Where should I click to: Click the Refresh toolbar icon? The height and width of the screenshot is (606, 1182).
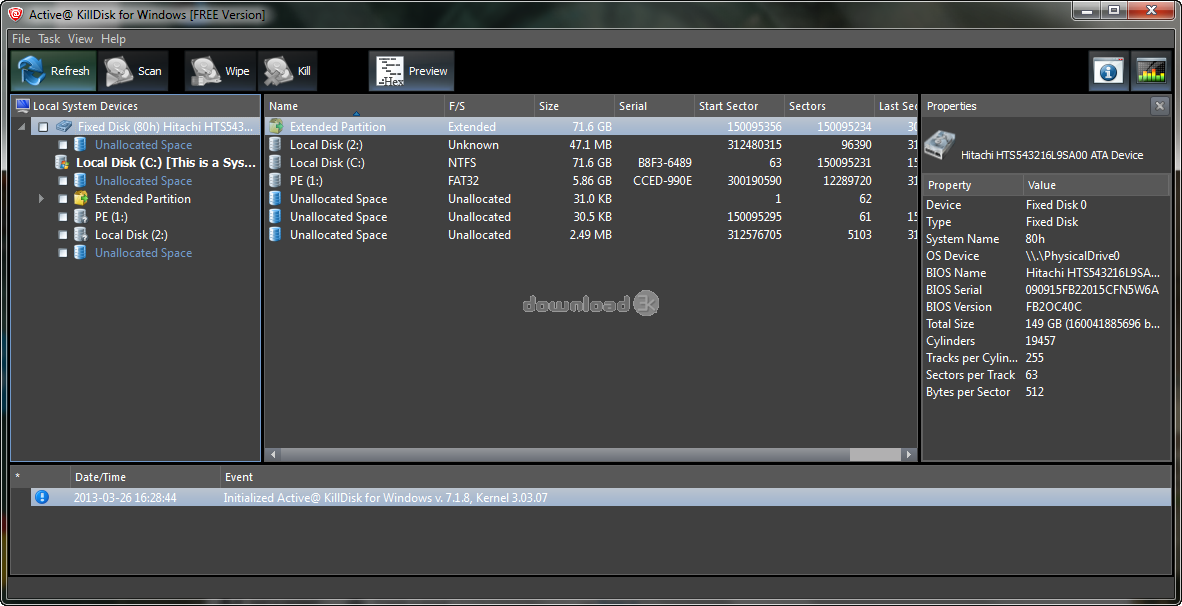33,71
